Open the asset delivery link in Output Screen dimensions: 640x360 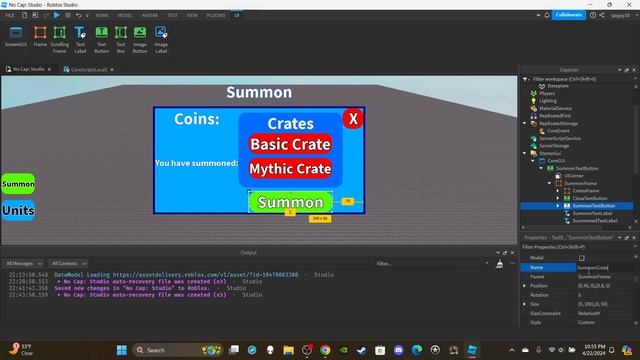[x=205, y=275]
